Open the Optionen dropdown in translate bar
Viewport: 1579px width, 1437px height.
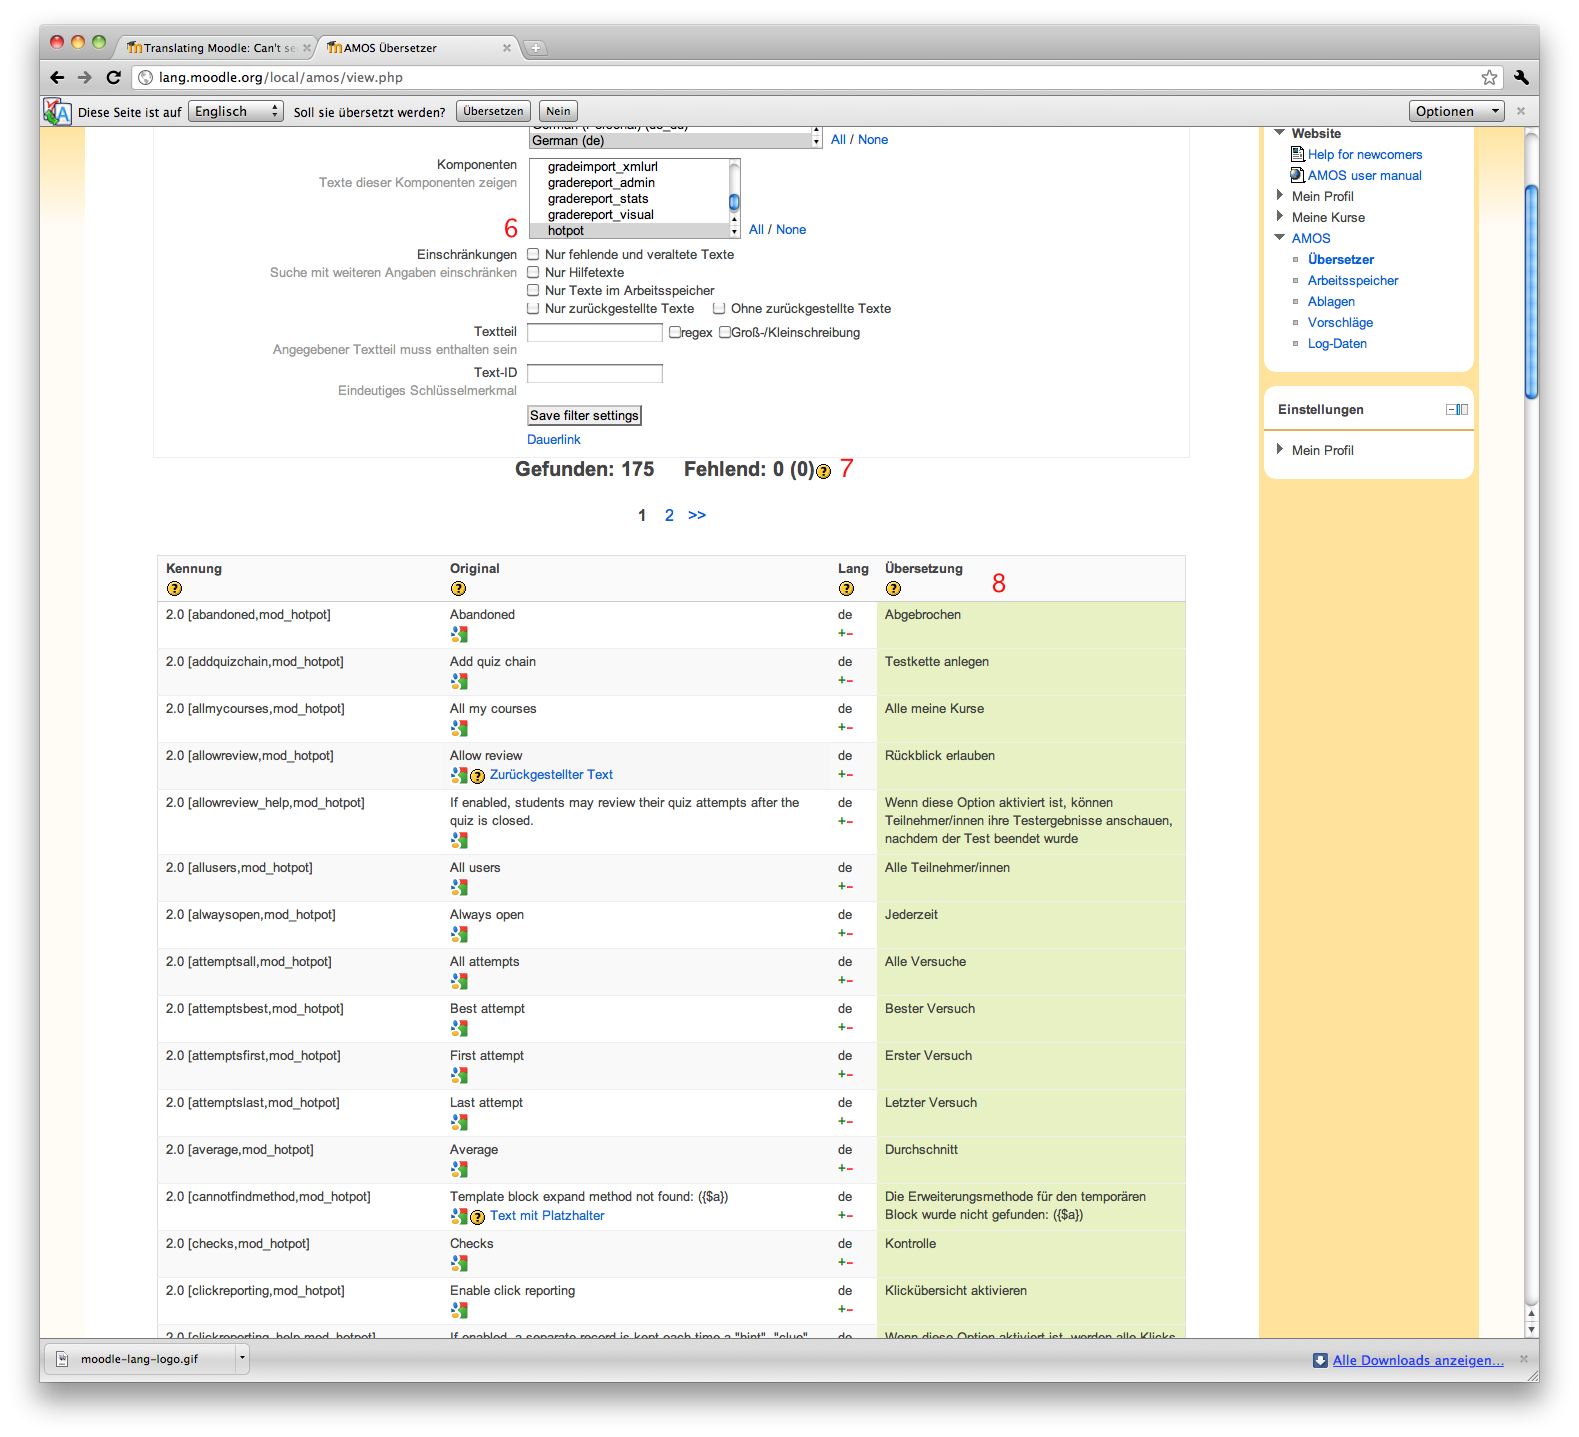(x=1457, y=111)
